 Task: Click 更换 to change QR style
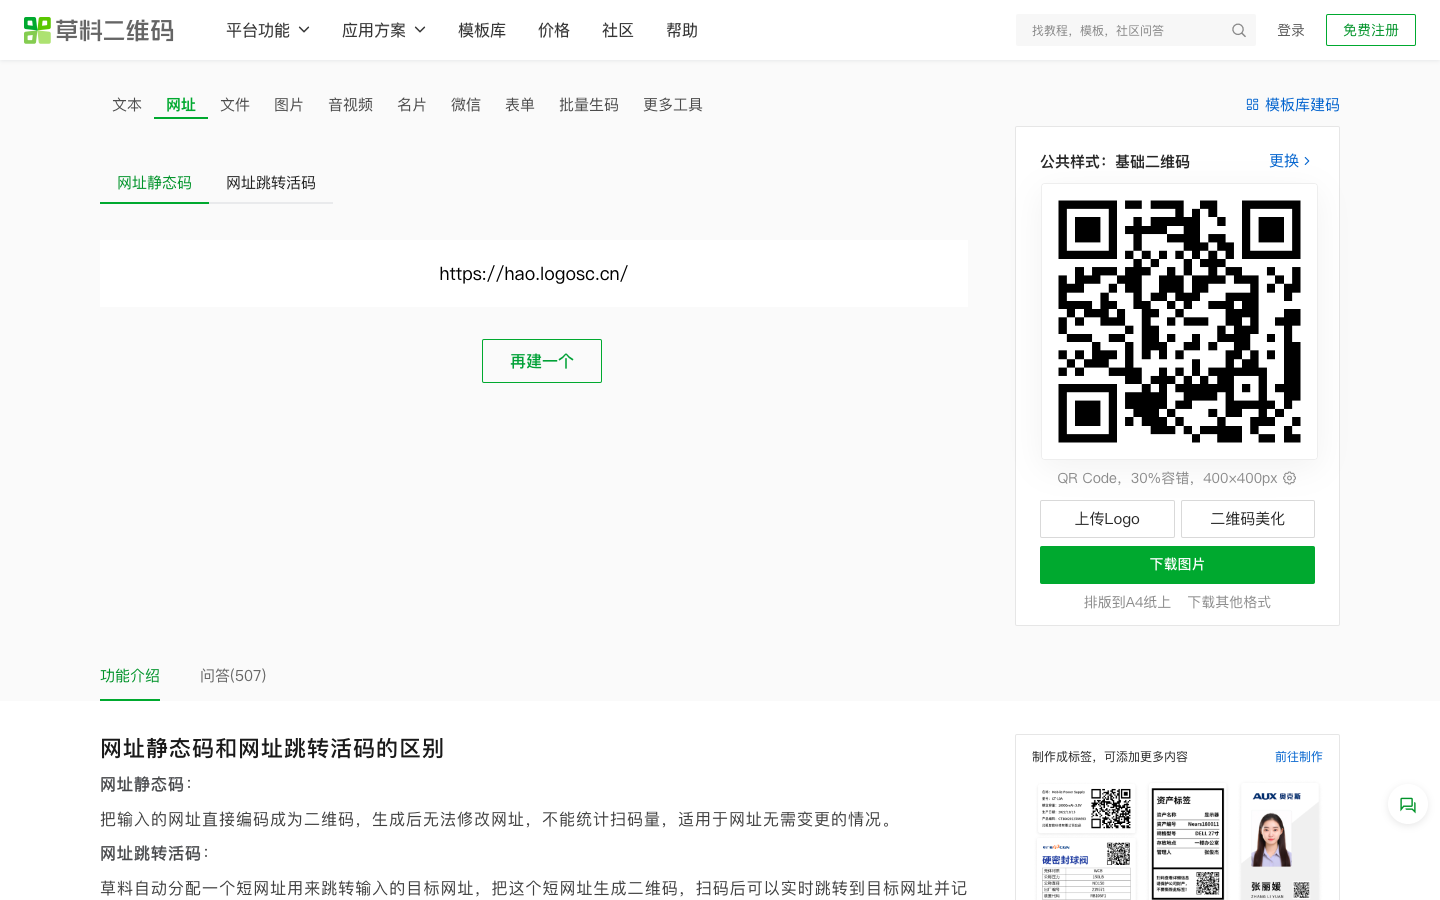pyautogui.click(x=1289, y=161)
